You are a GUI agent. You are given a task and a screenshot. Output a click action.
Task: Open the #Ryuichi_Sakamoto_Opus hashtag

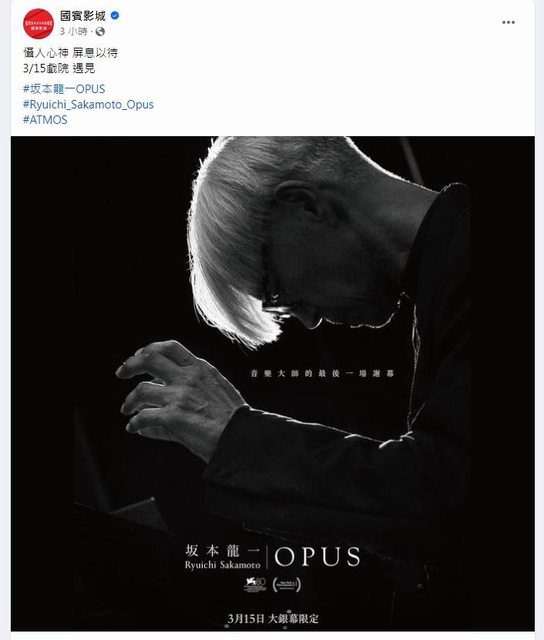[89, 104]
